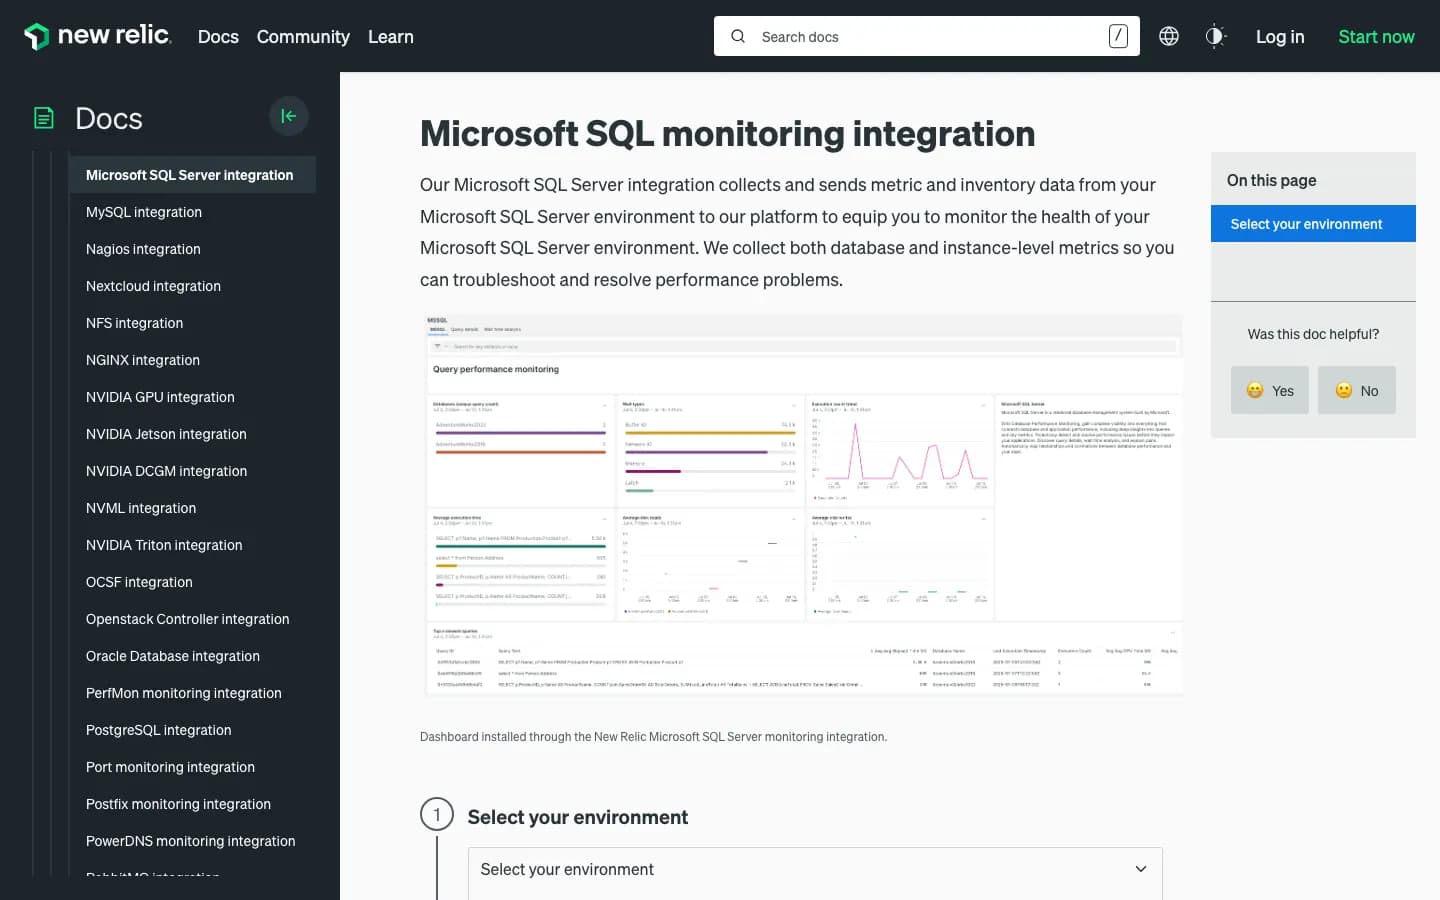
Task: Click the search magnifier icon
Action: (738, 36)
